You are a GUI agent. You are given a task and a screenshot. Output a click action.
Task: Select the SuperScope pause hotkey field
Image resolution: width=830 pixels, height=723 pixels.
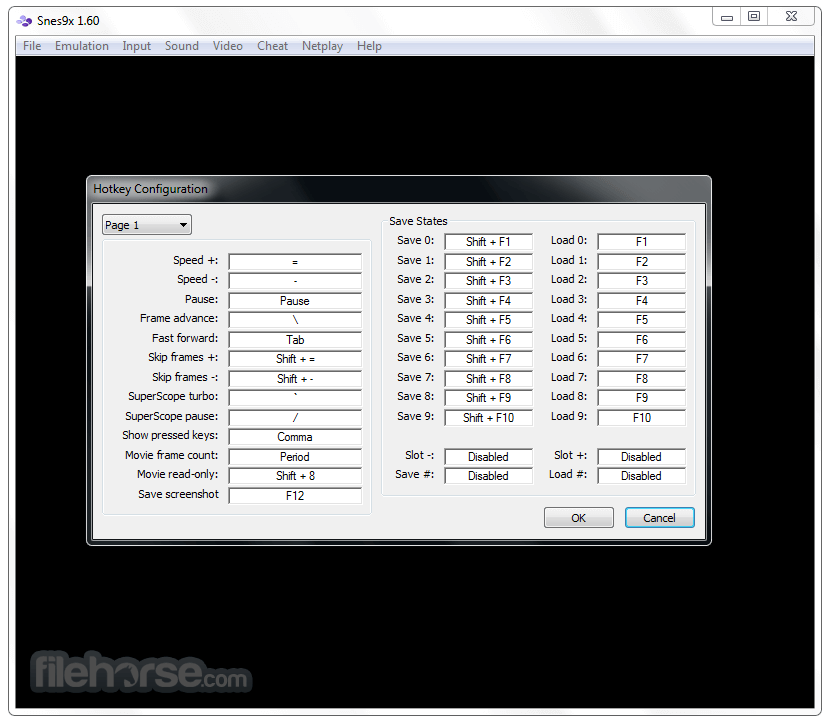[295, 418]
